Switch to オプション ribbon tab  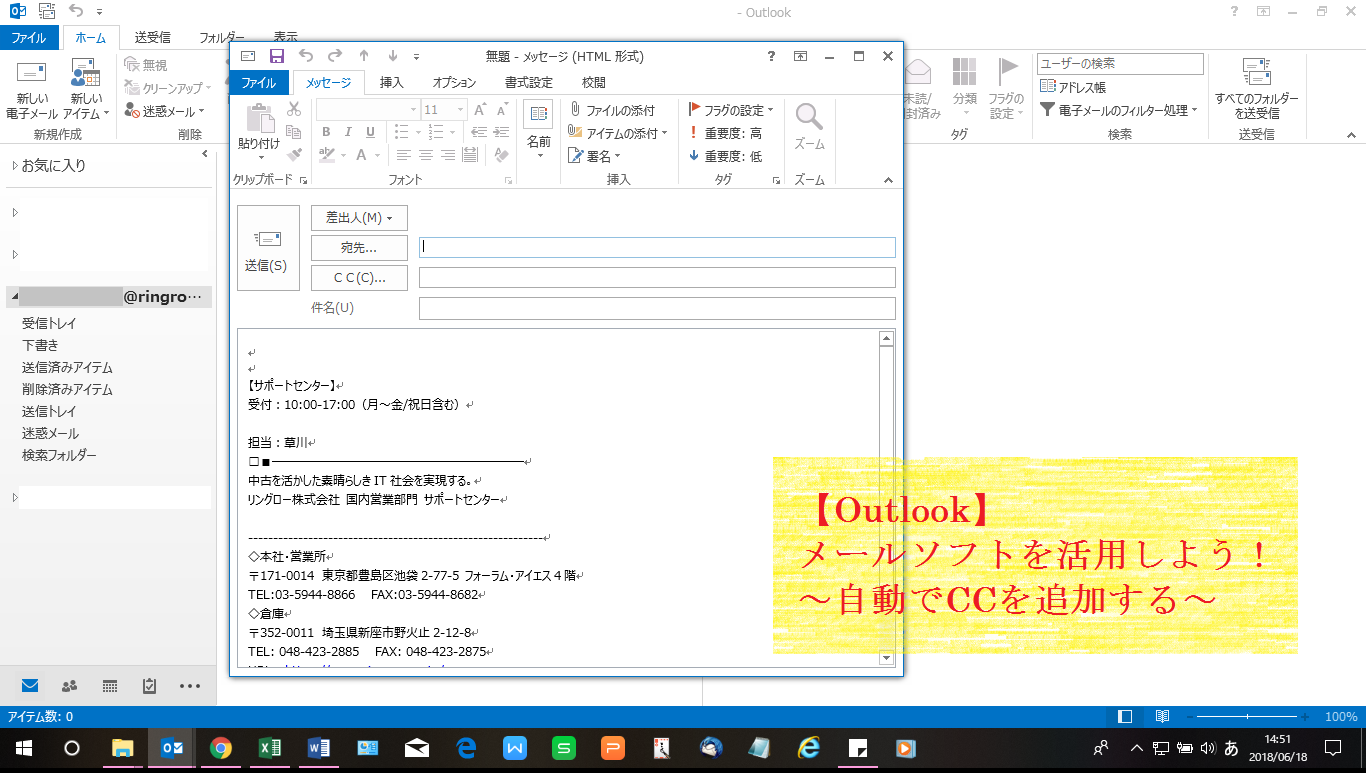click(454, 83)
